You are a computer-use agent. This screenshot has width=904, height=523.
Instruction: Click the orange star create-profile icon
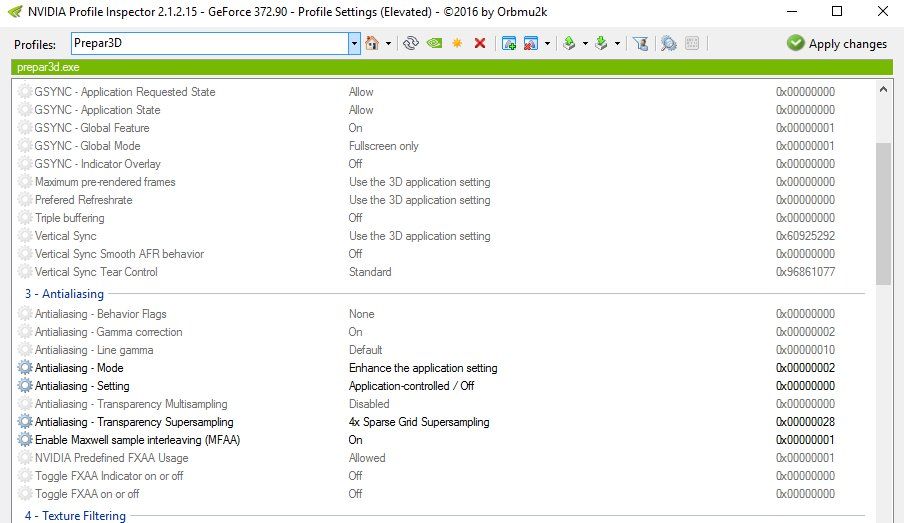coord(457,43)
